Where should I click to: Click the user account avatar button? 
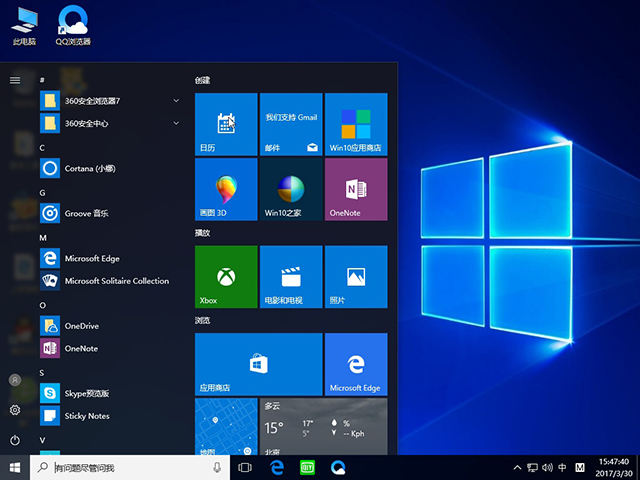(x=15, y=380)
